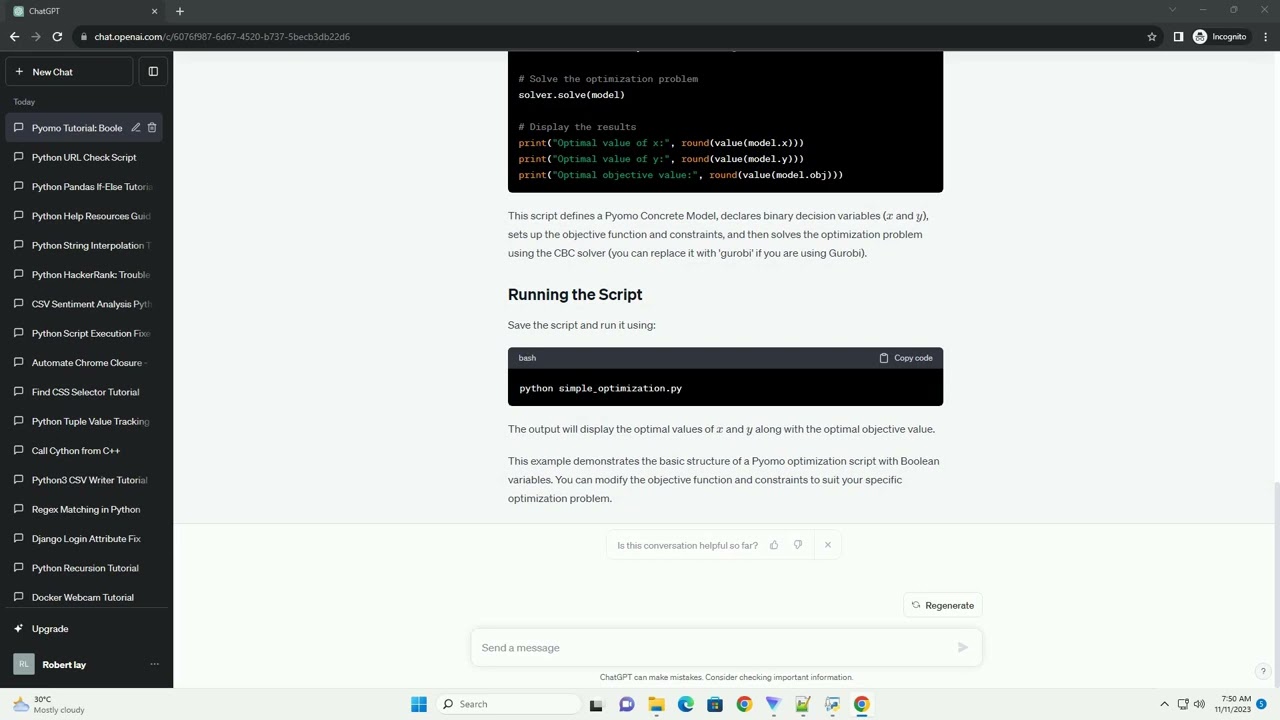Image resolution: width=1280 pixels, height=720 pixels.
Task: Rename the Pyomo Tutorial chat with pencil icon
Action: (136, 128)
